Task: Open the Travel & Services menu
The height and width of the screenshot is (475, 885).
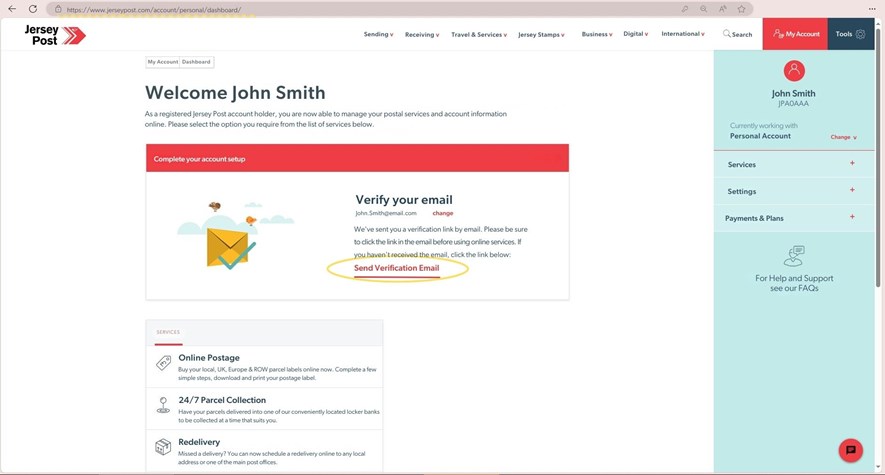Action: point(478,34)
